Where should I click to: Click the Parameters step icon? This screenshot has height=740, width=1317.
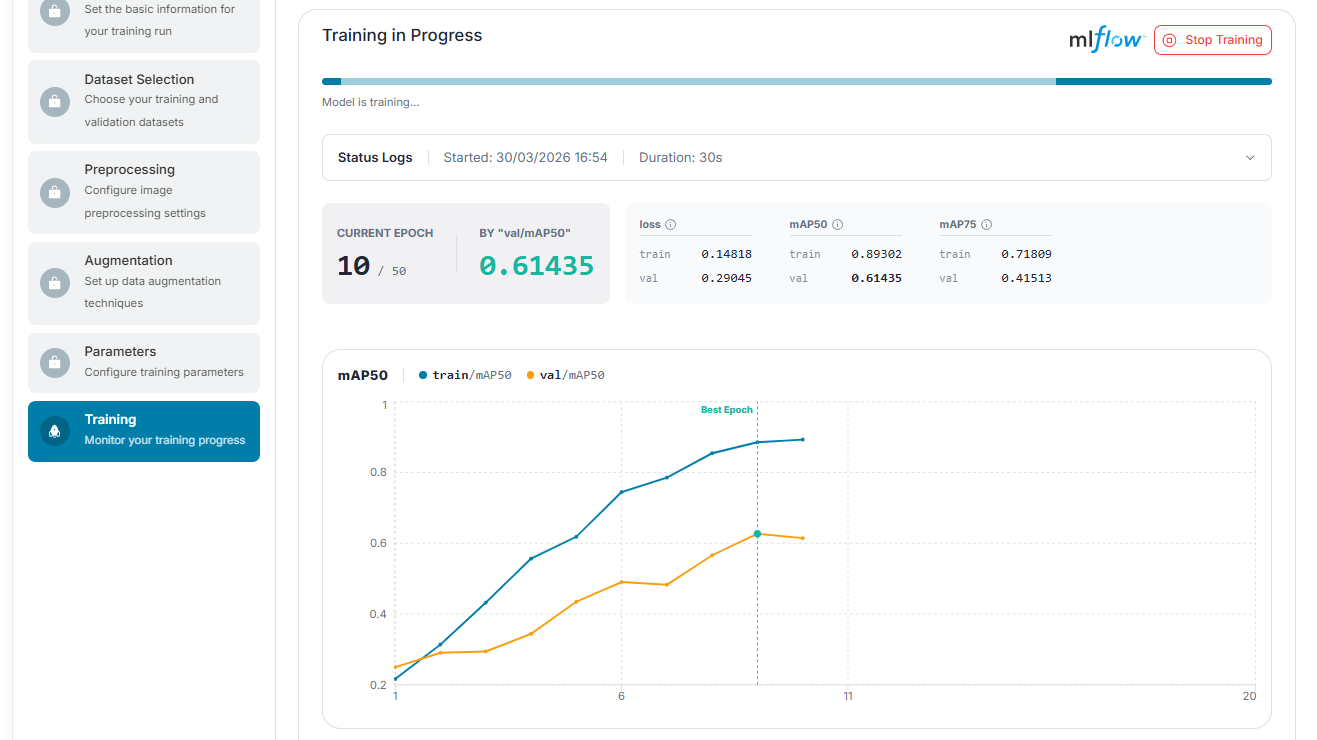click(x=54, y=362)
